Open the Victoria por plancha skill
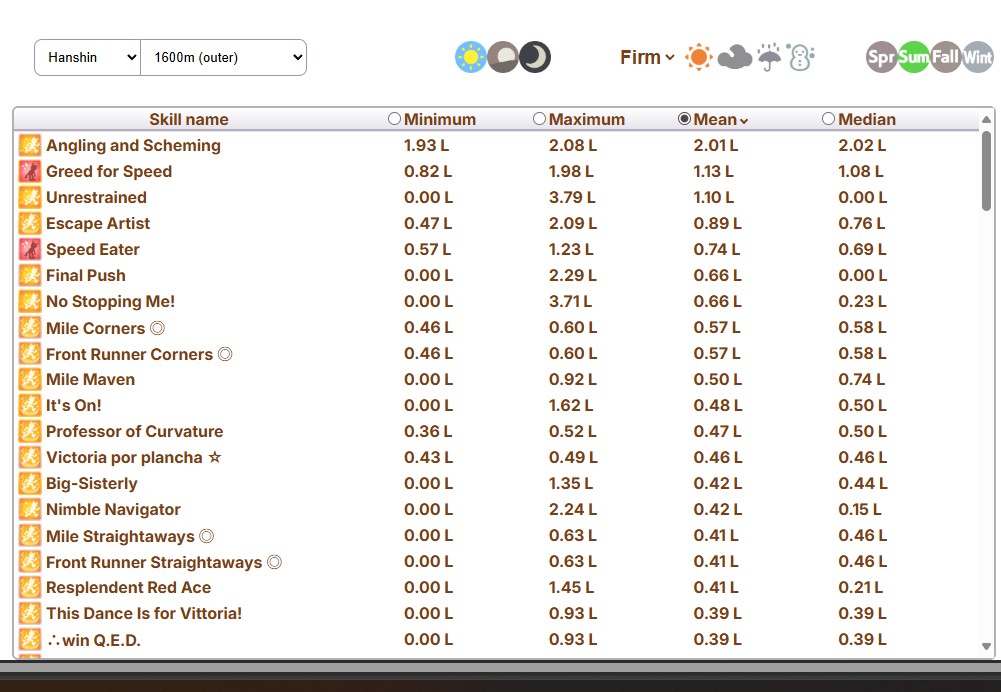Viewport: 1001px width, 692px height. [x=133, y=458]
